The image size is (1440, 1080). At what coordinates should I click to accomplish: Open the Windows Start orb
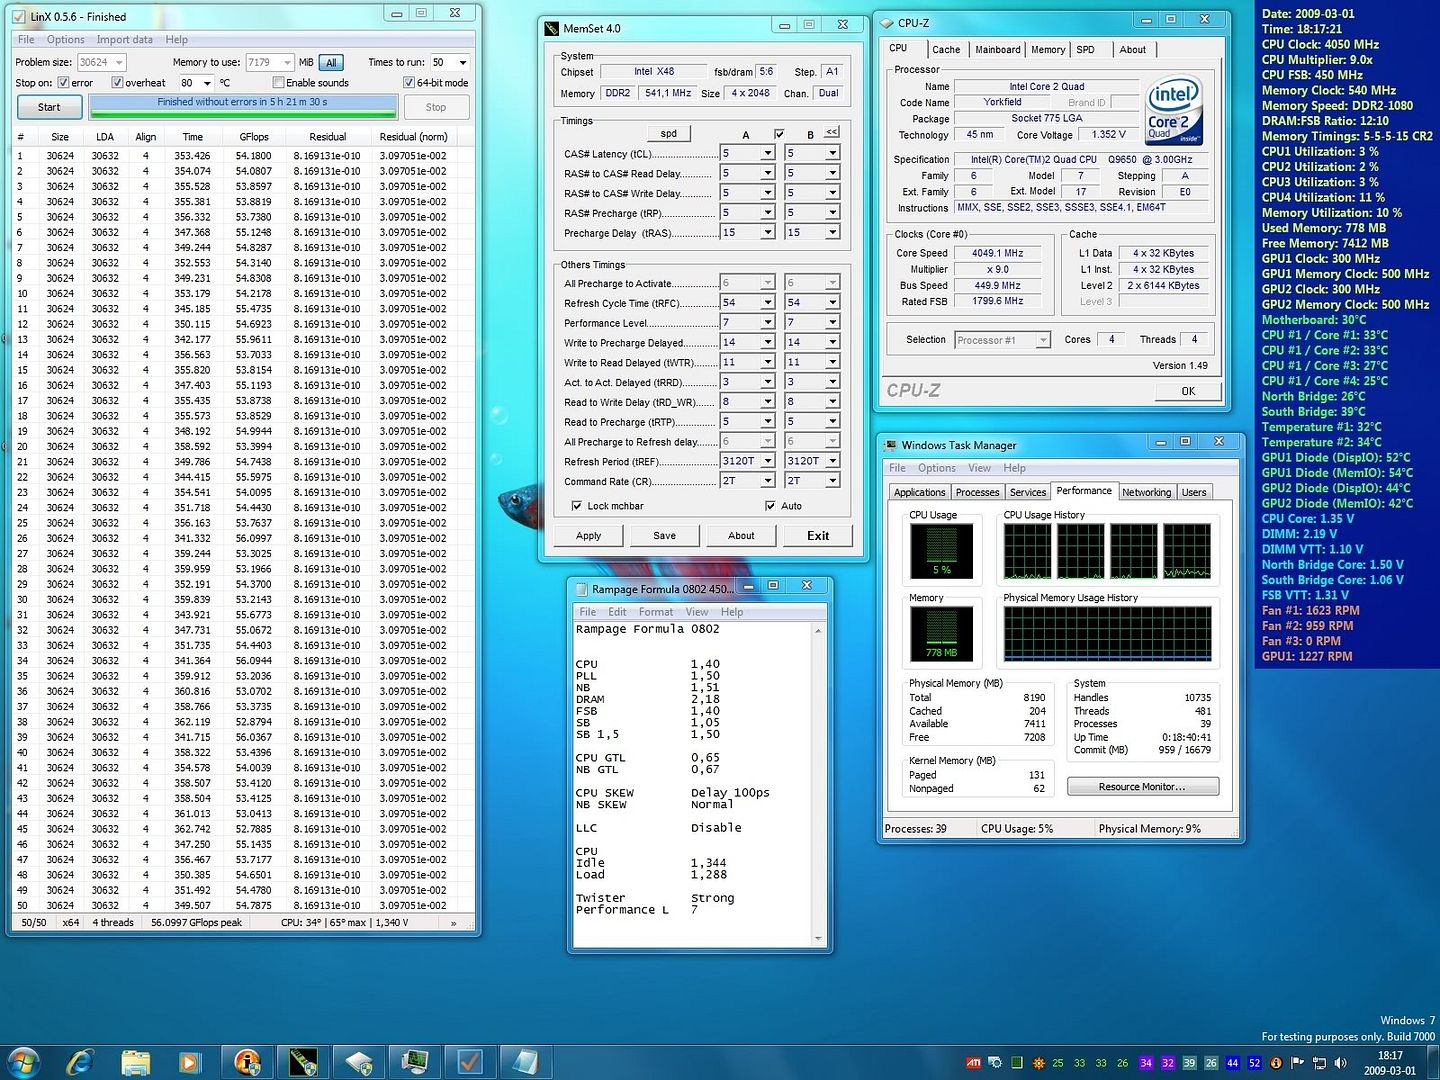pos(22,1061)
